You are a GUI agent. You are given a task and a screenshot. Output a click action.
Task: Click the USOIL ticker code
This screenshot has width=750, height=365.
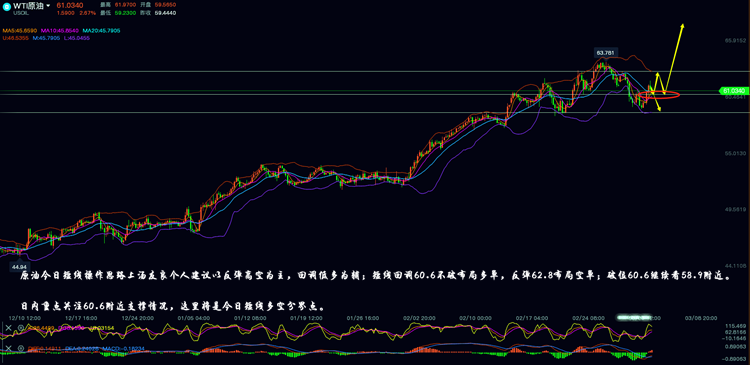coord(20,13)
